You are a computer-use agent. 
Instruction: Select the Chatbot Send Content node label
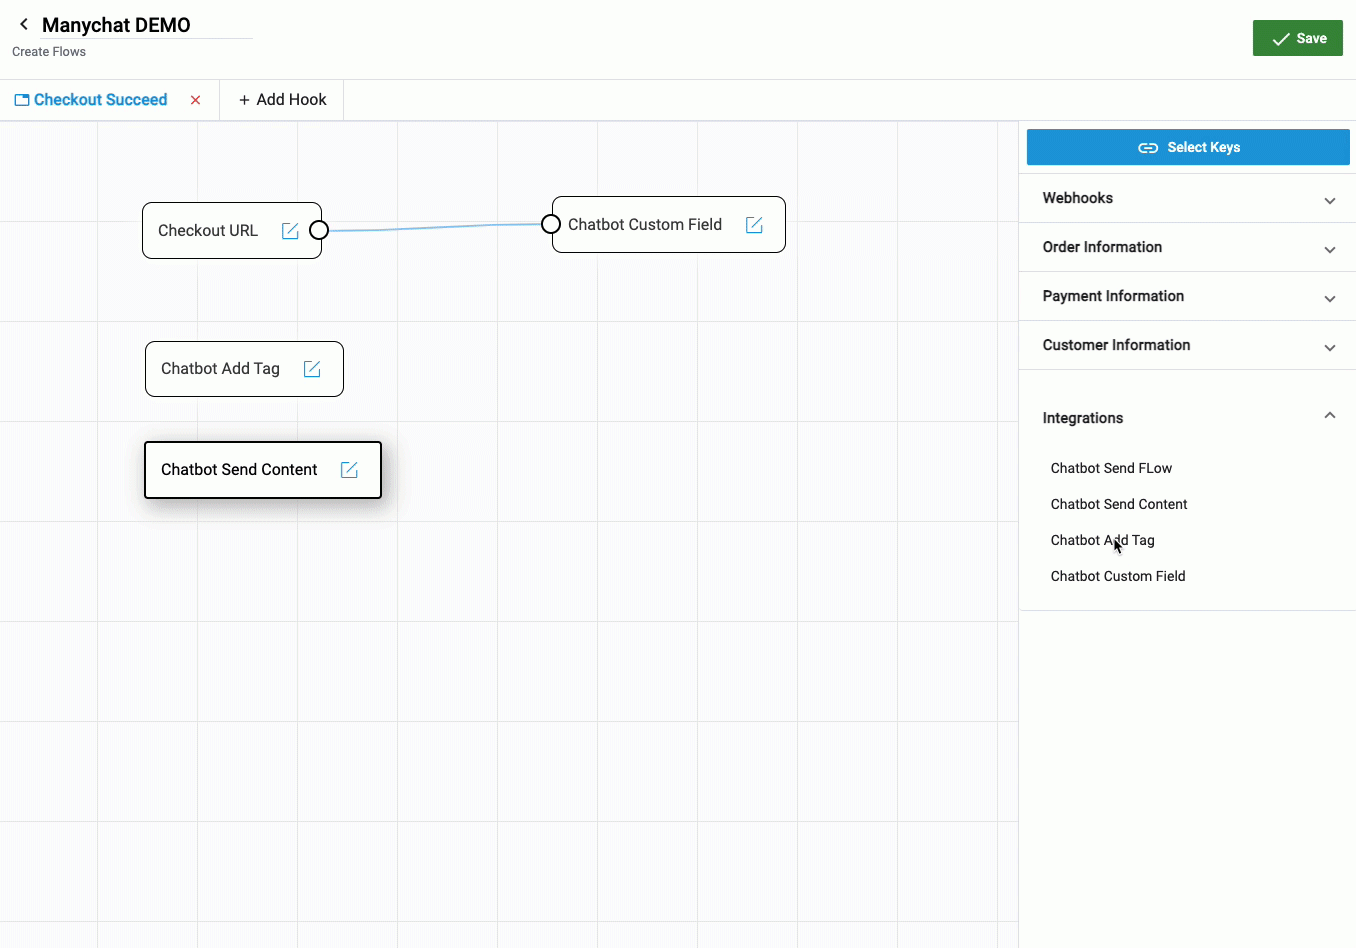pos(239,470)
